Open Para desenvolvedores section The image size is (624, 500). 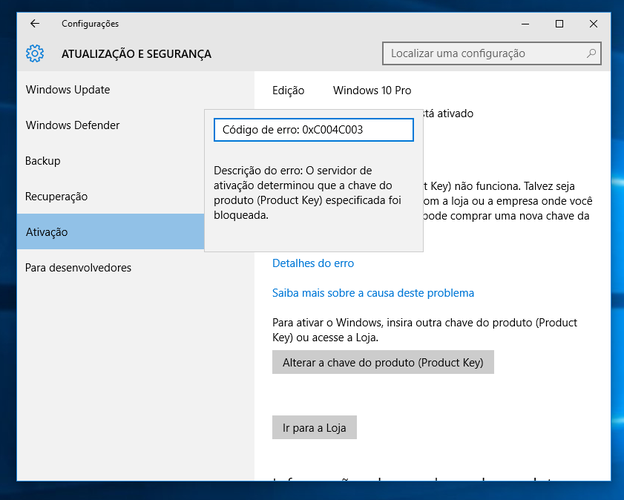pos(135,268)
